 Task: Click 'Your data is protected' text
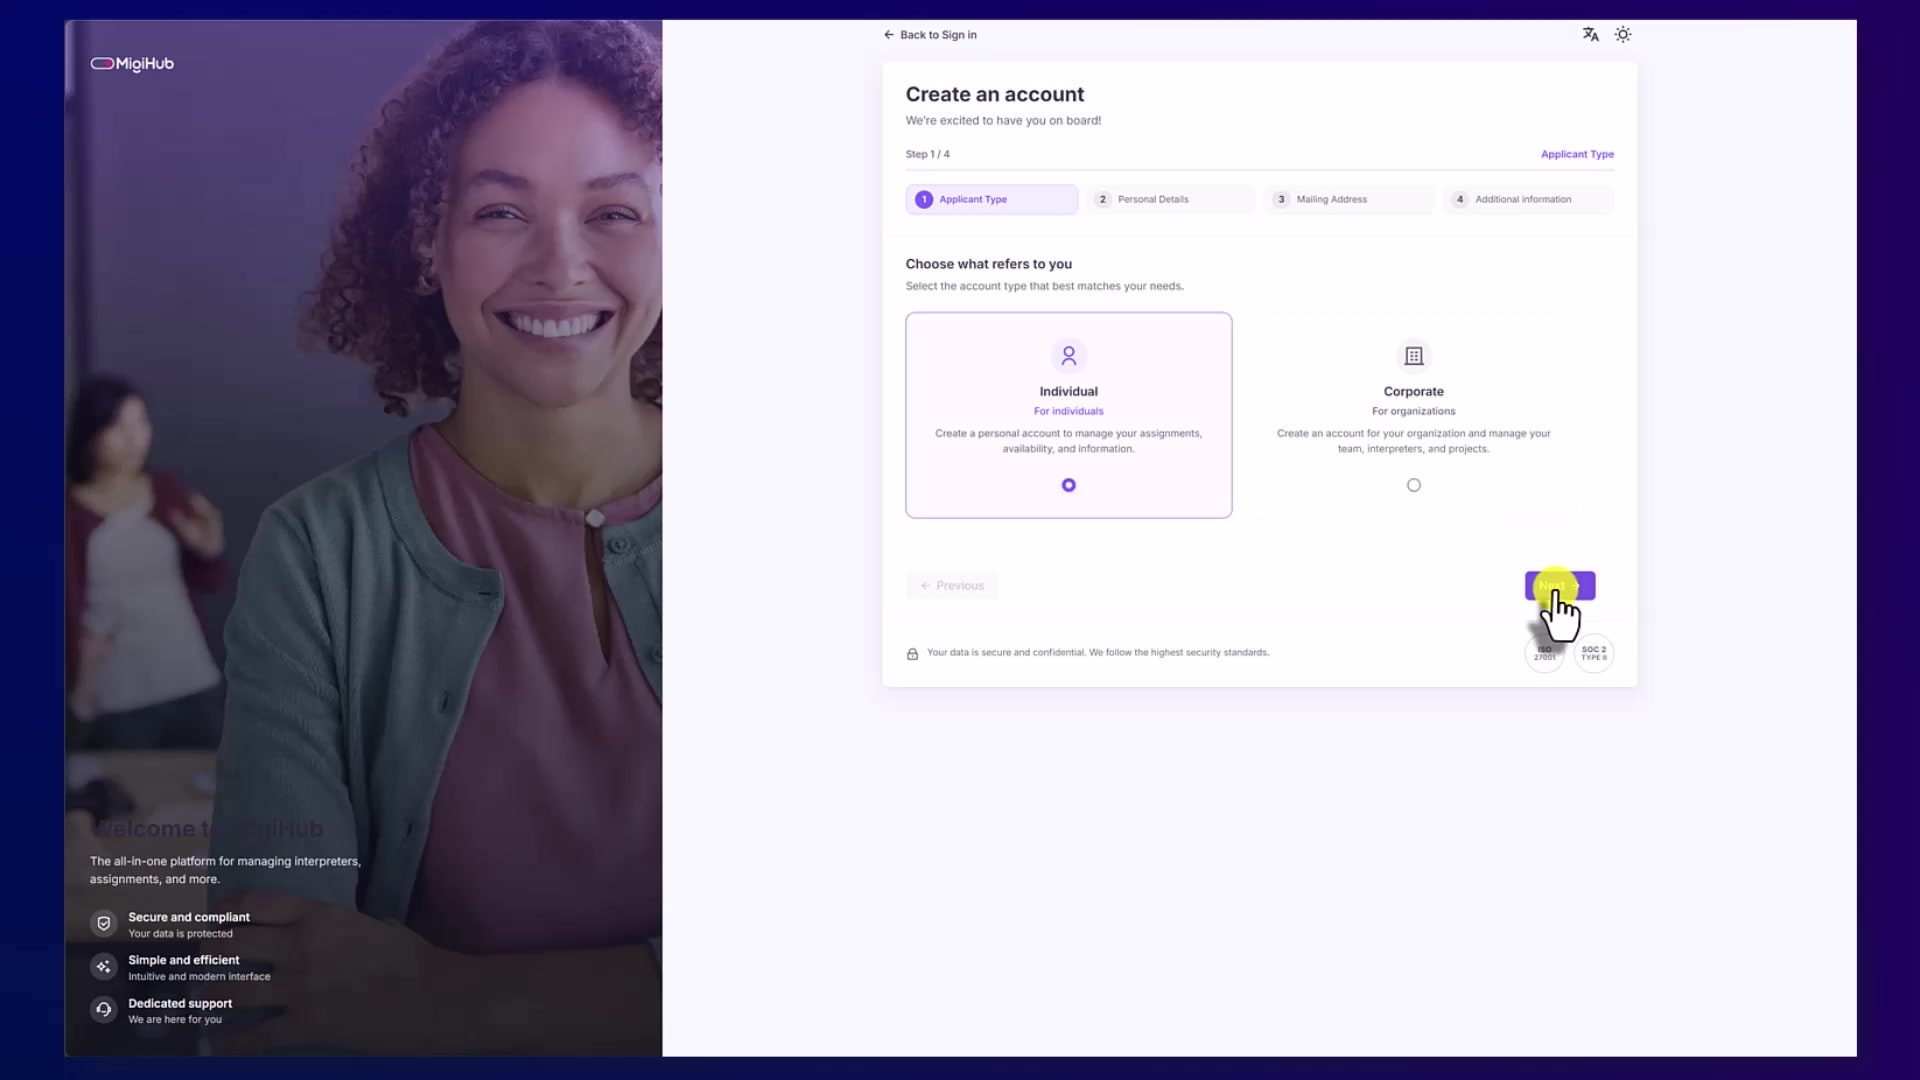click(180, 934)
